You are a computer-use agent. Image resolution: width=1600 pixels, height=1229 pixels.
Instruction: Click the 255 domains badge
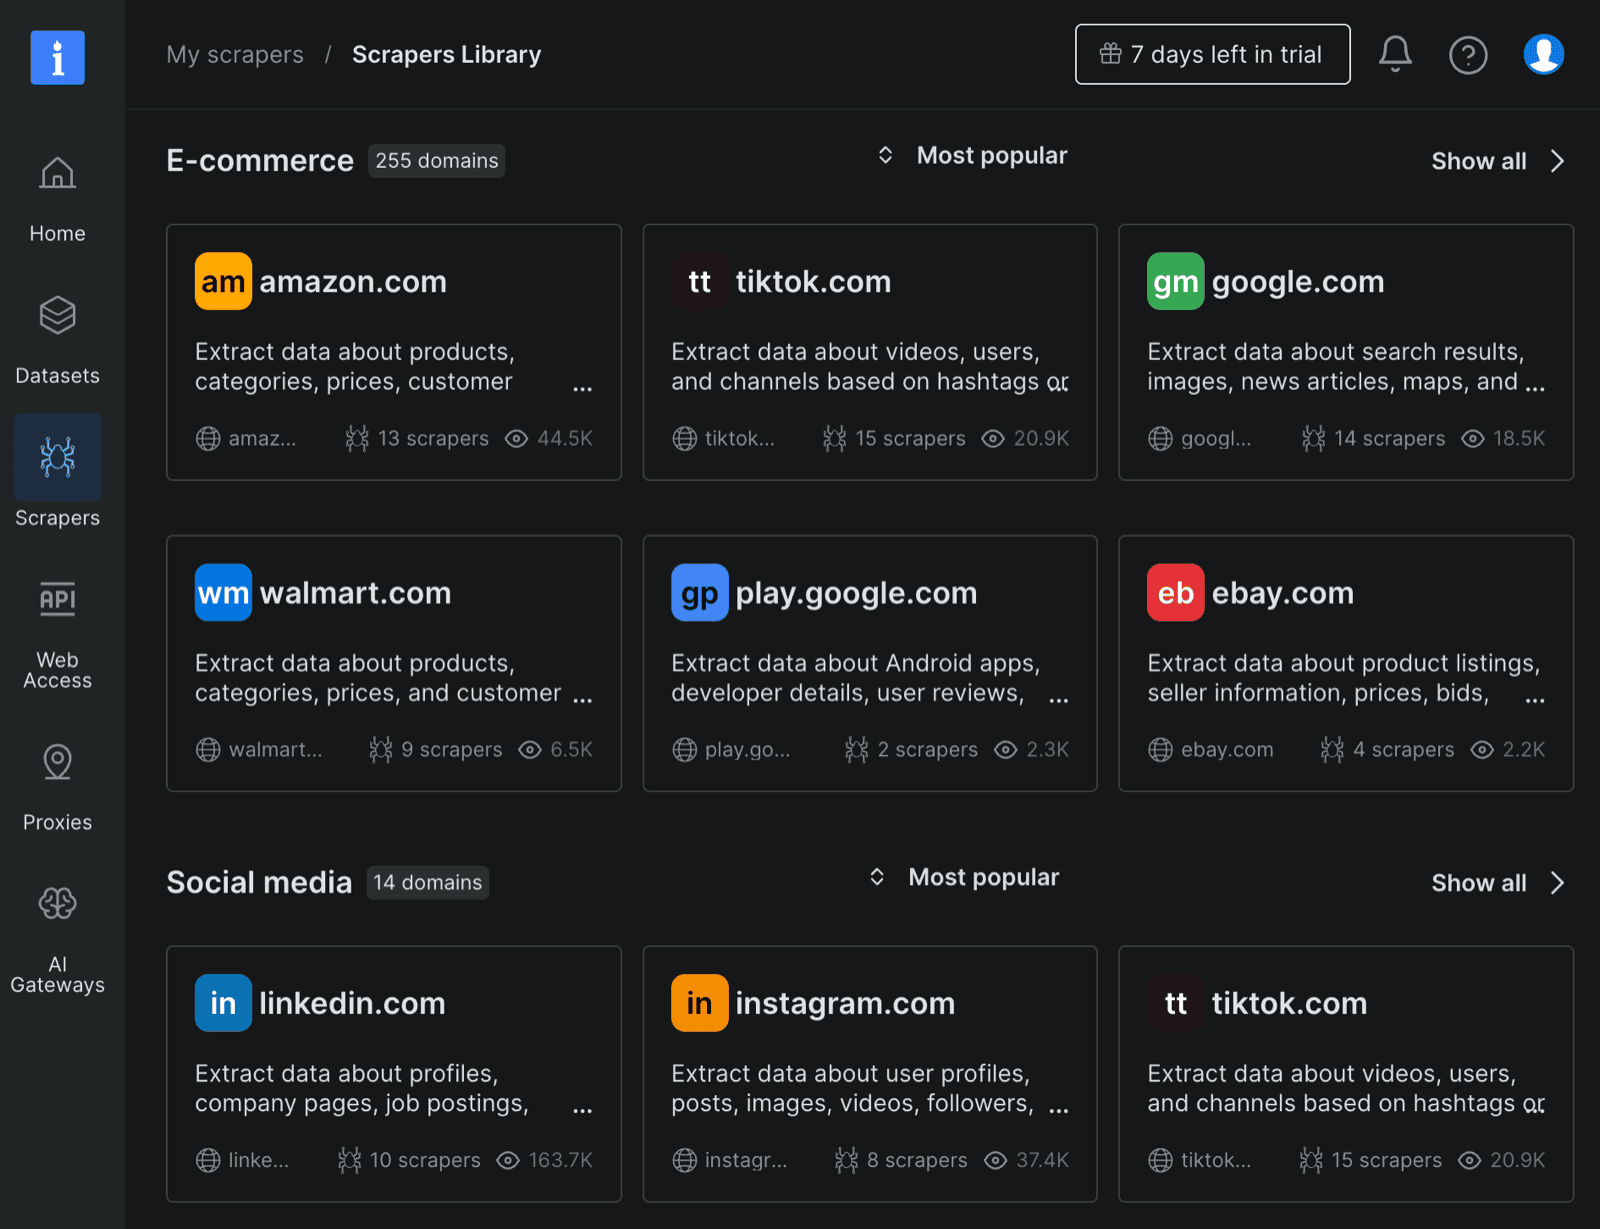(437, 161)
